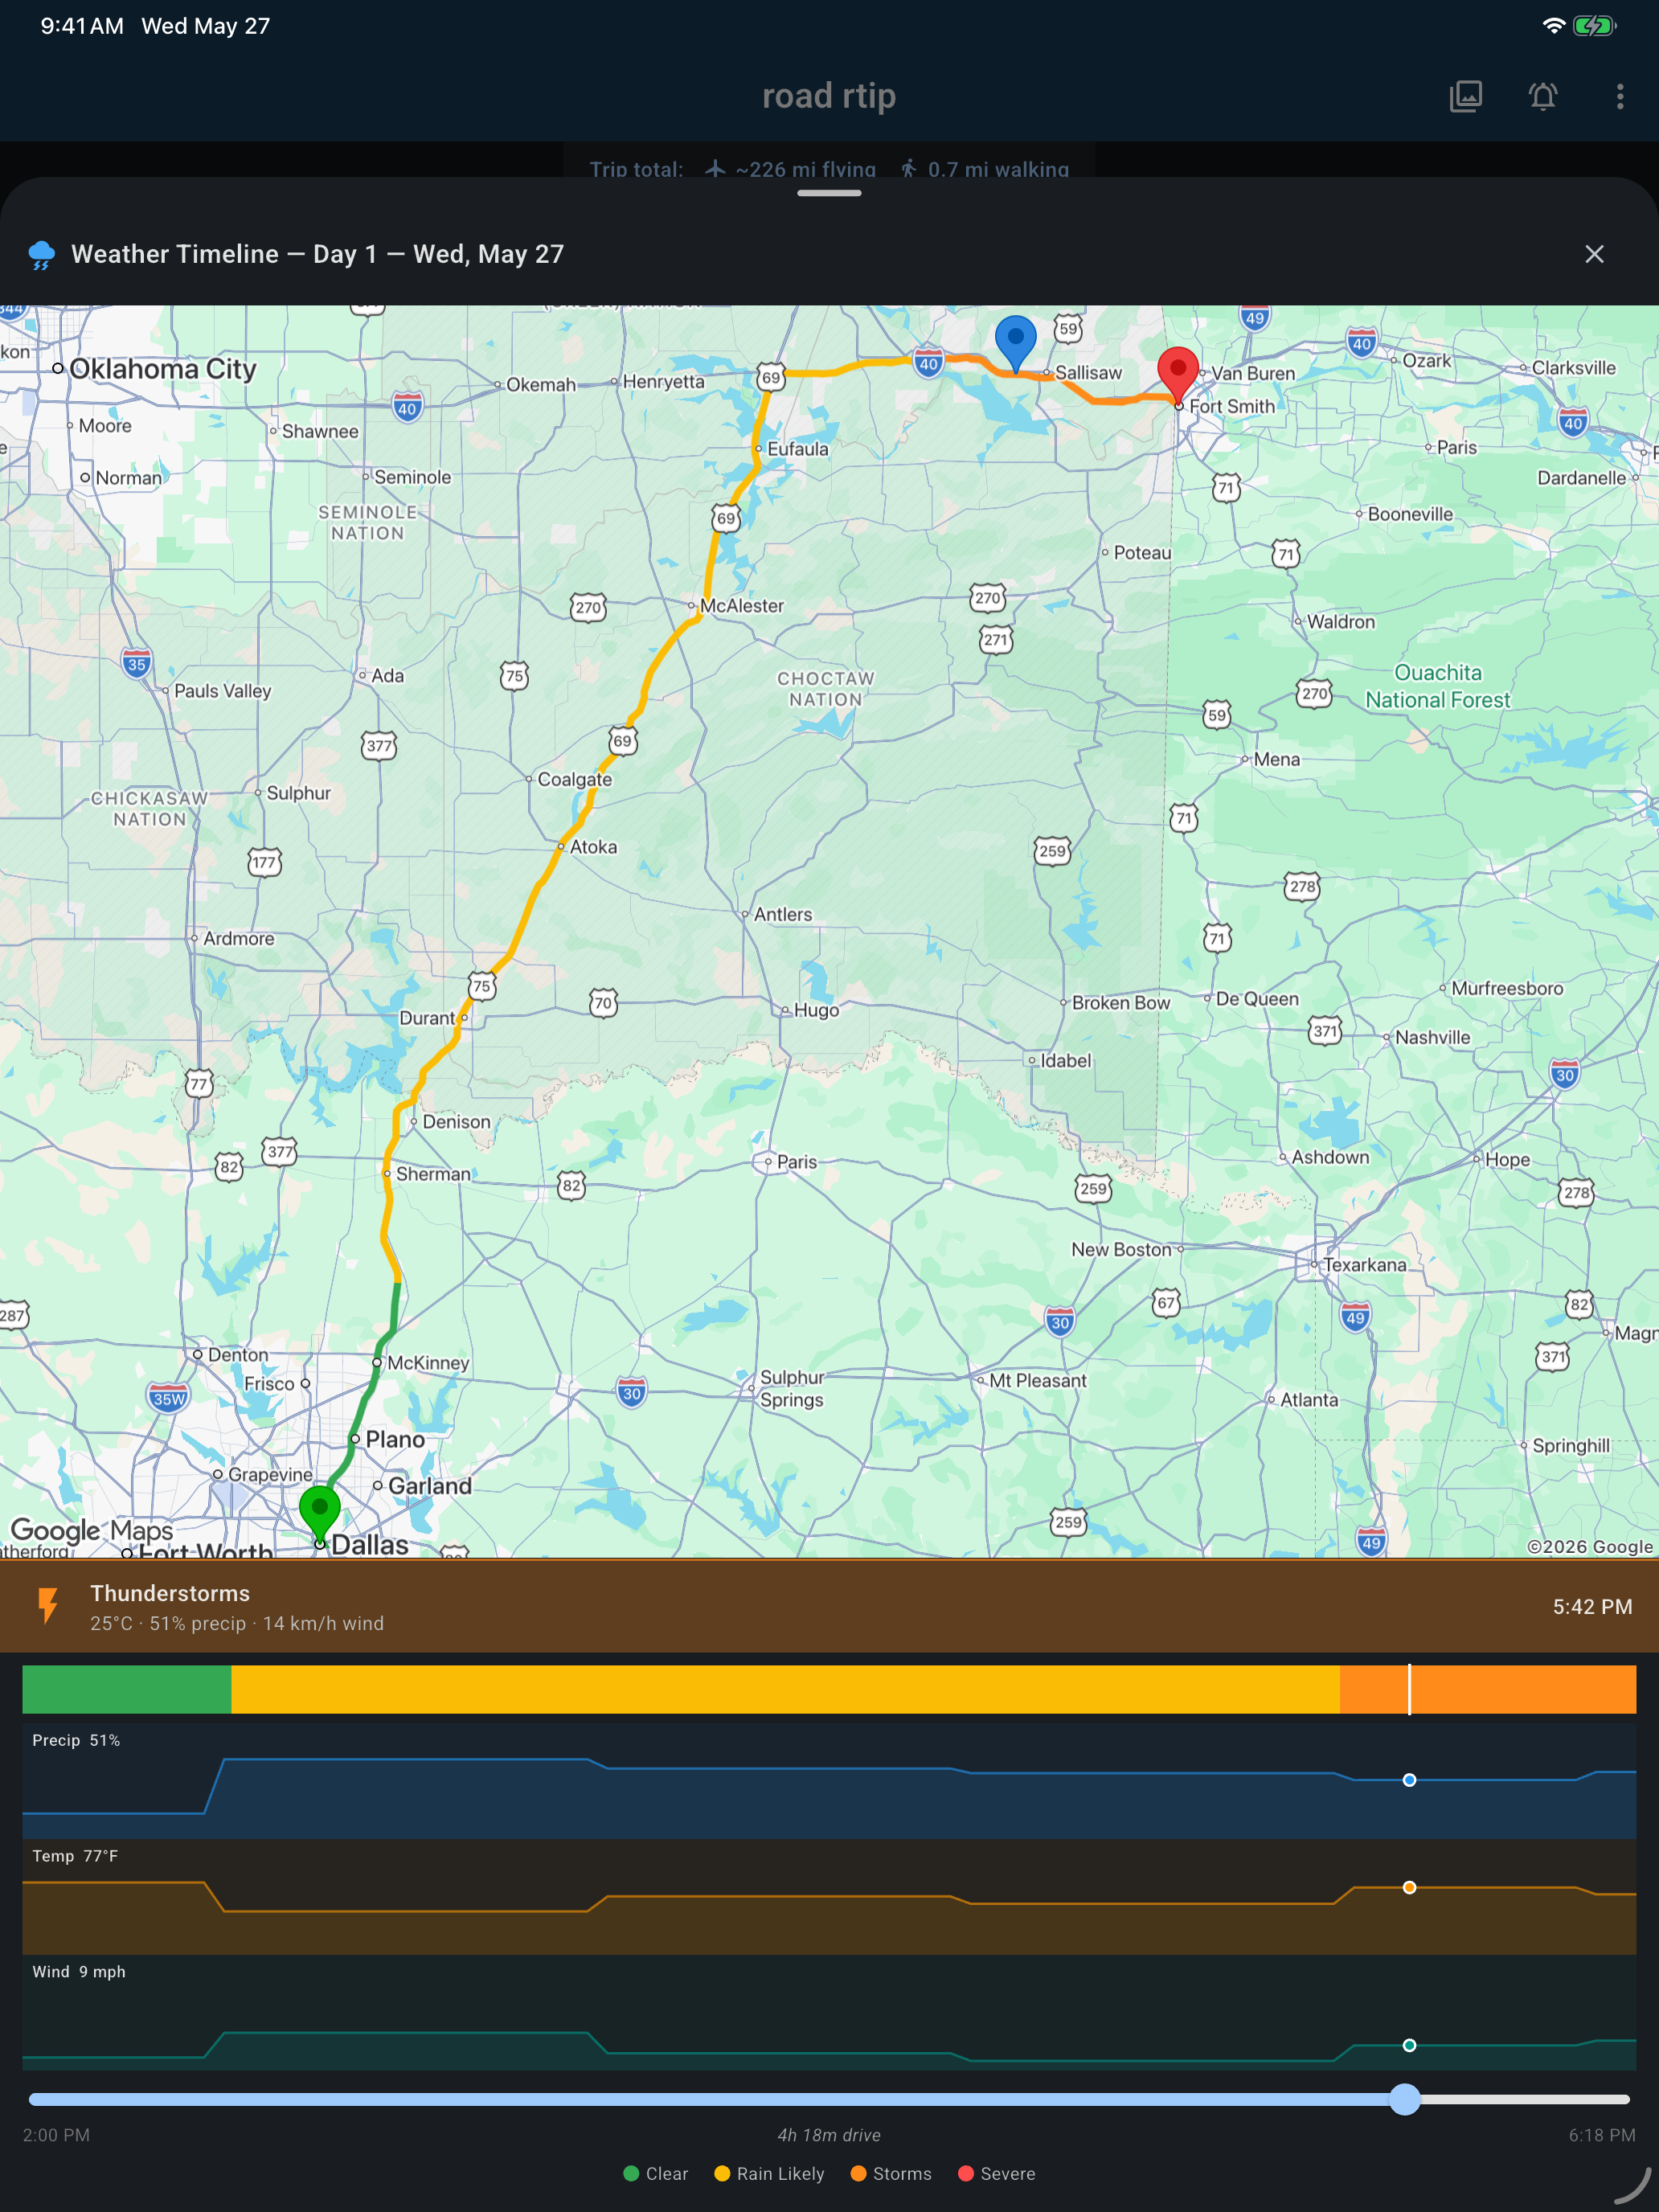Click the time slider thumb
The width and height of the screenshot is (1659, 2212).
pyautogui.click(x=1405, y=2099)
